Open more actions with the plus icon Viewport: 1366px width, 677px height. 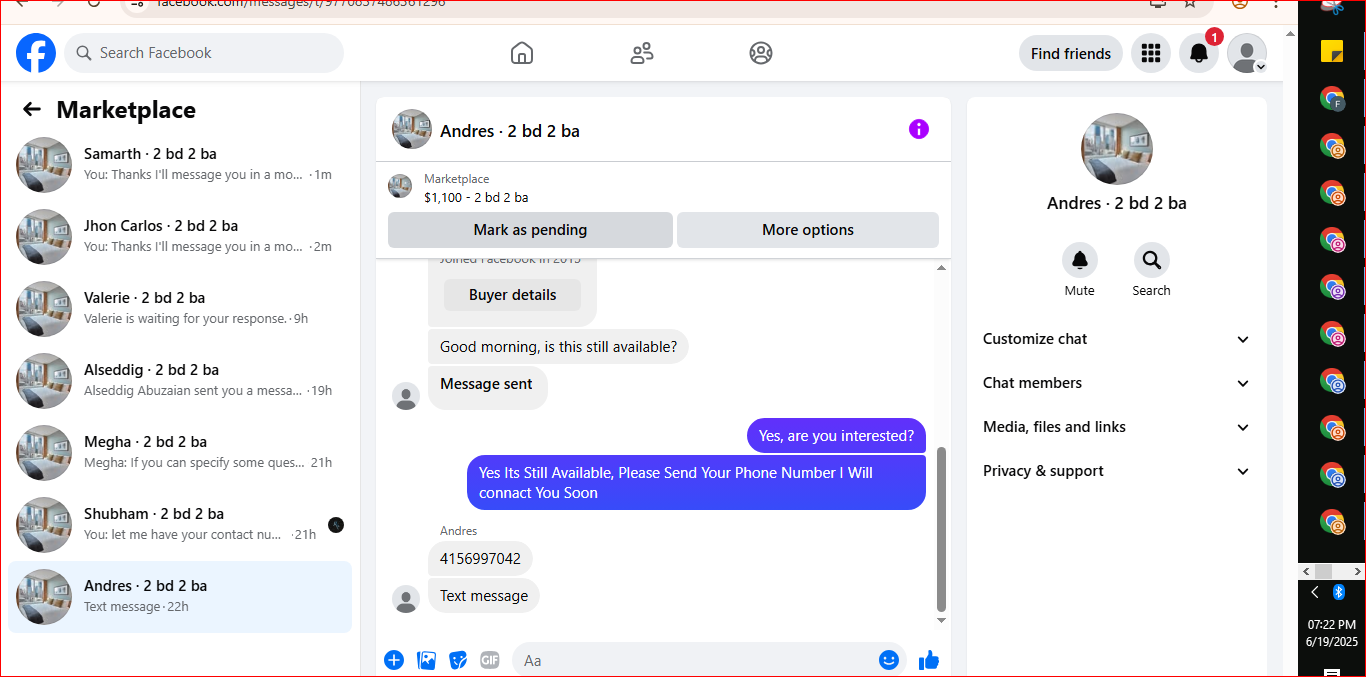coord(394,660)
